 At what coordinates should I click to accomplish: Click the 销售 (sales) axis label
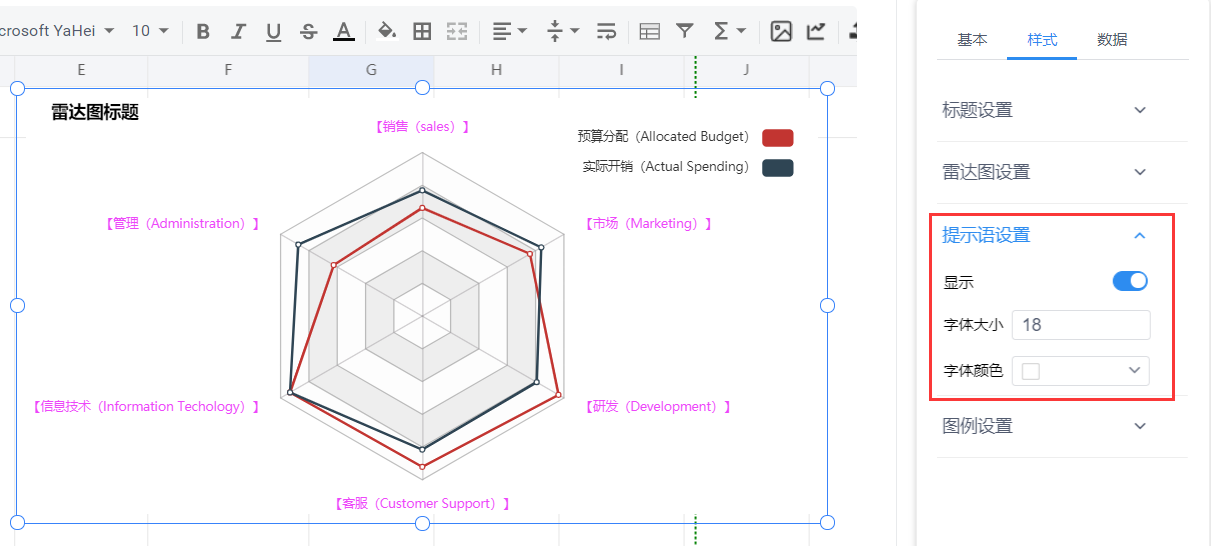[x=422, y=127]
